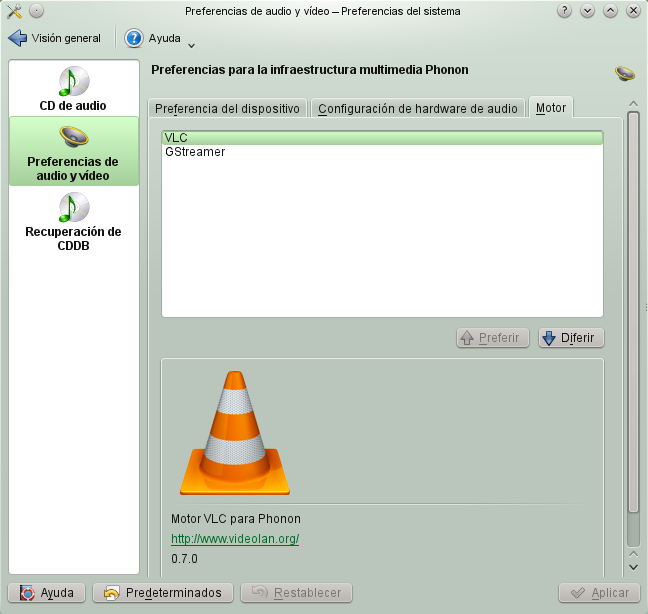Click the Restablecer button

point(296,593)
